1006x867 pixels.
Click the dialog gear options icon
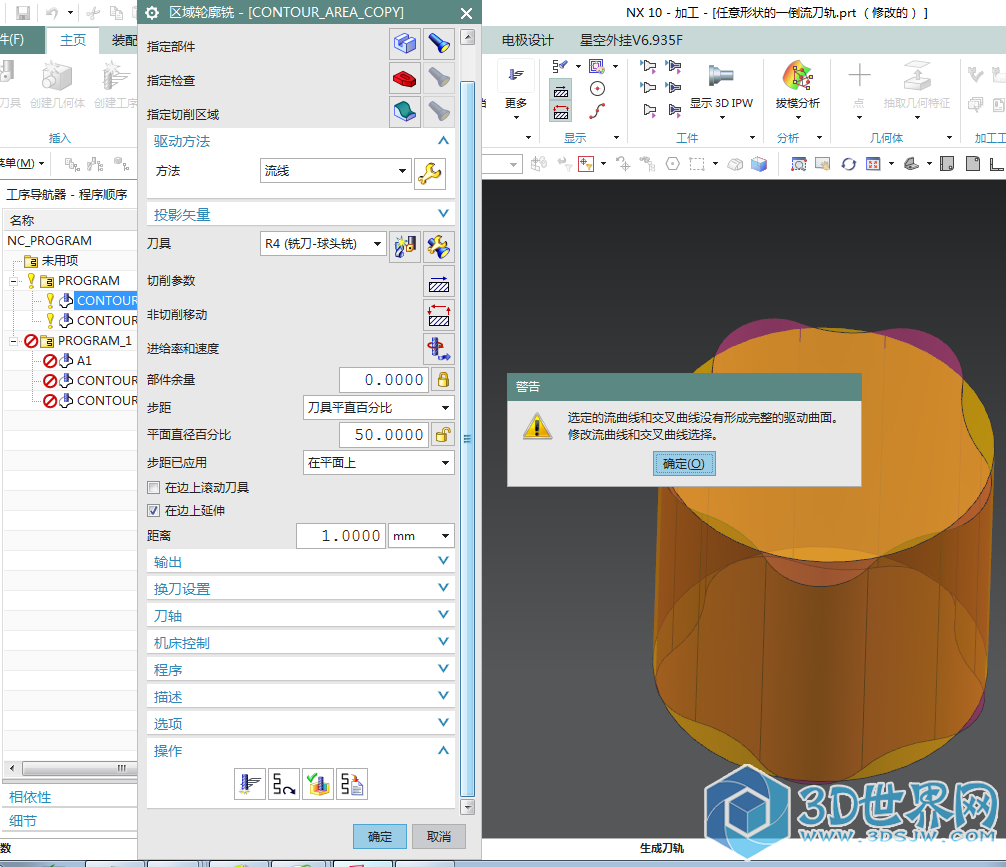coord(152,13)
